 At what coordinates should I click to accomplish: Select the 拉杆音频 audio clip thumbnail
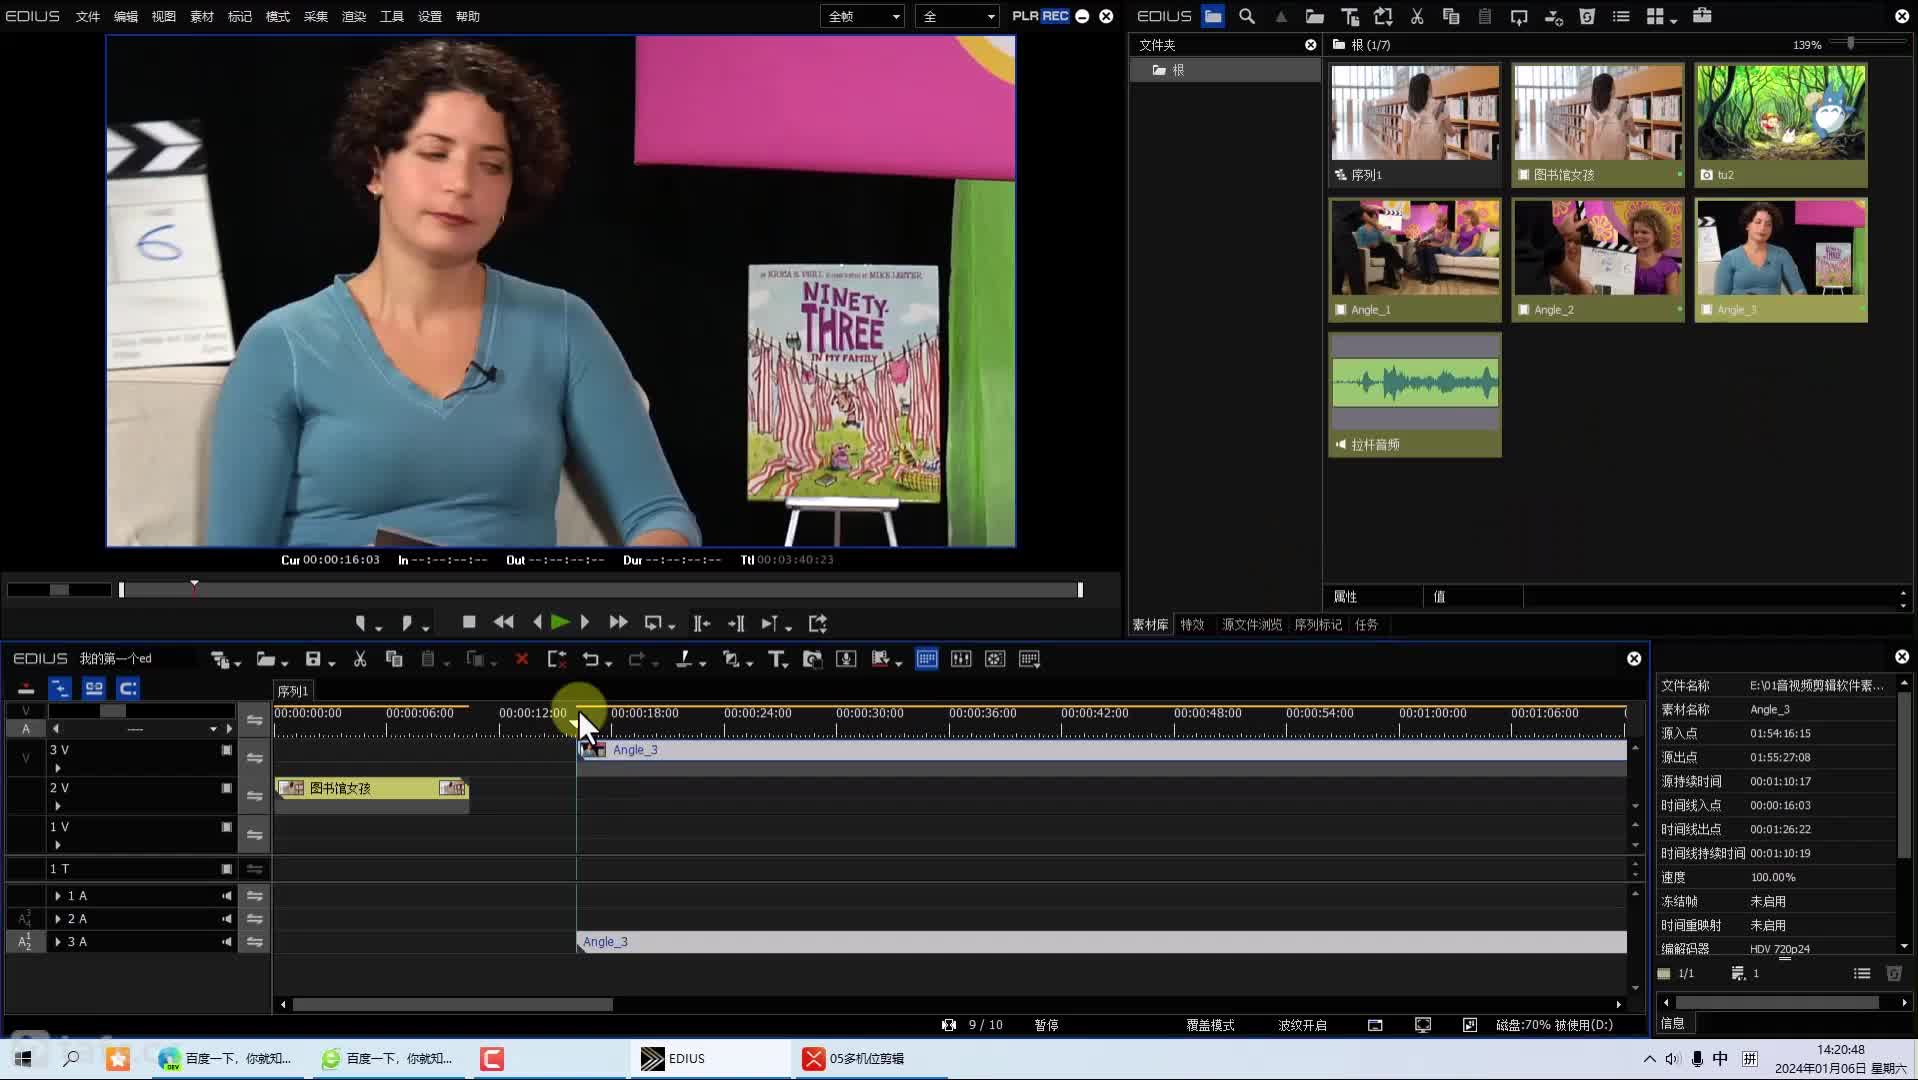click(x=1415, y=395)
